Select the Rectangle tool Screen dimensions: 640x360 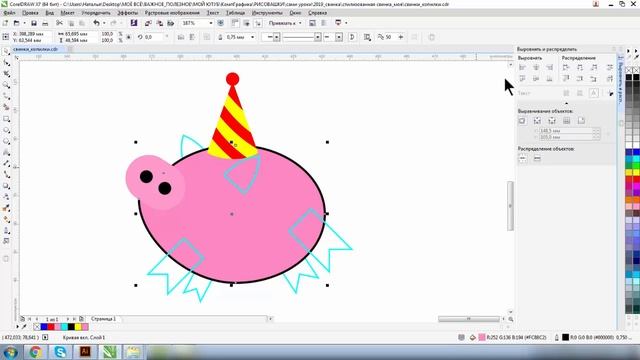(6, 119)
